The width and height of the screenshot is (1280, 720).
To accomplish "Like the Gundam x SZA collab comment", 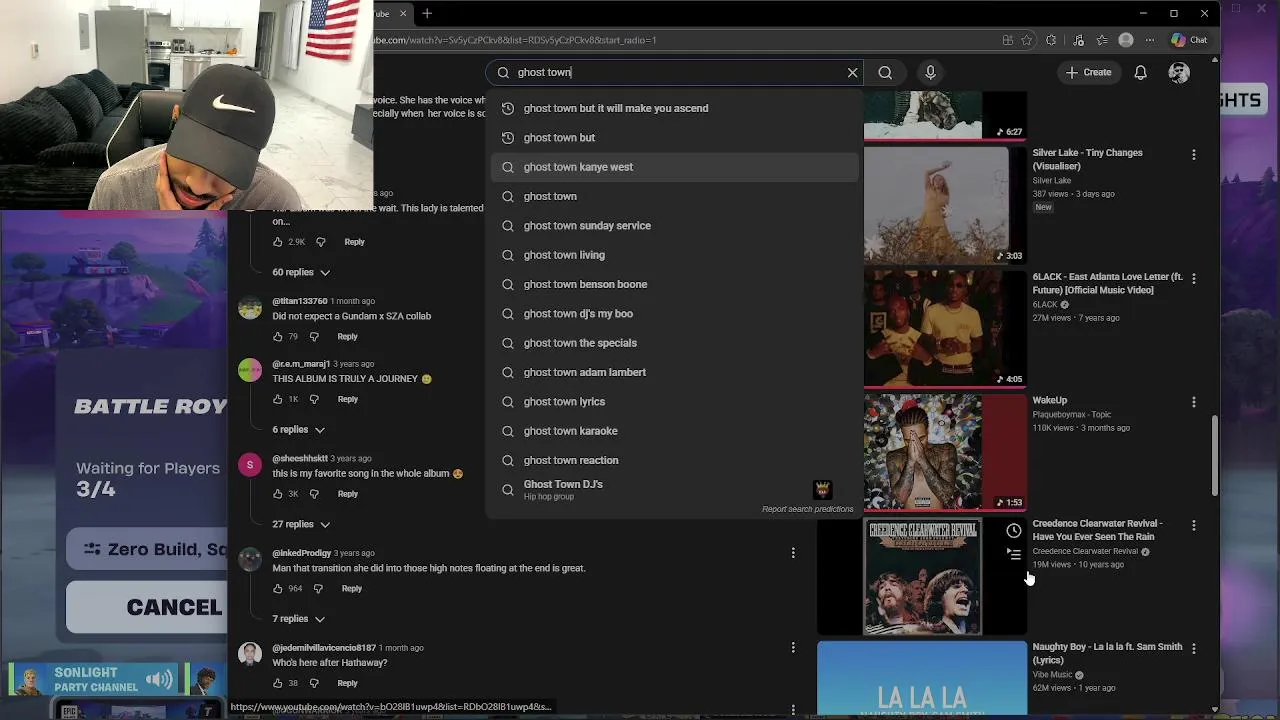I will tap(278, 336).
